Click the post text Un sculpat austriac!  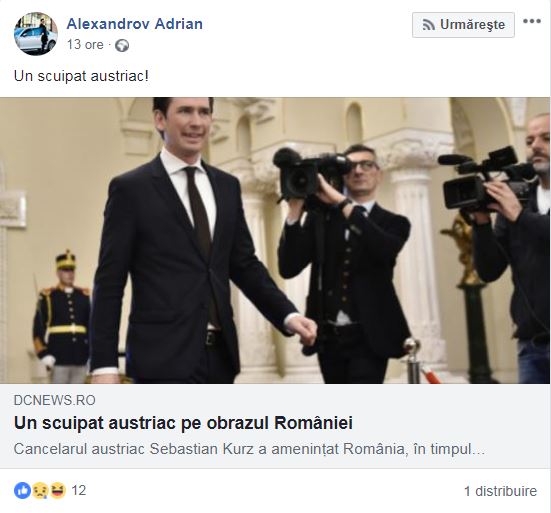(x=81, y=76)
